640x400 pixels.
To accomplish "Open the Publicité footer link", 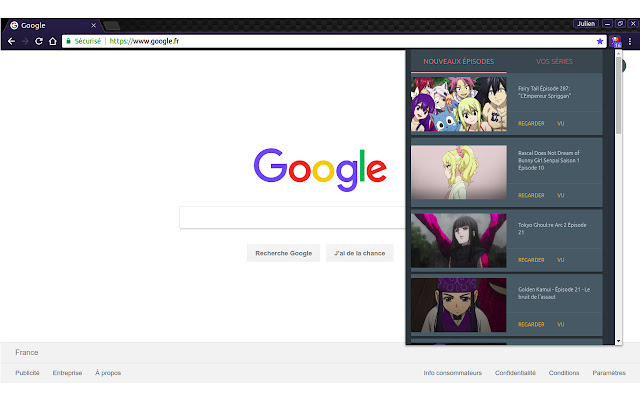I will click(27, 373).
